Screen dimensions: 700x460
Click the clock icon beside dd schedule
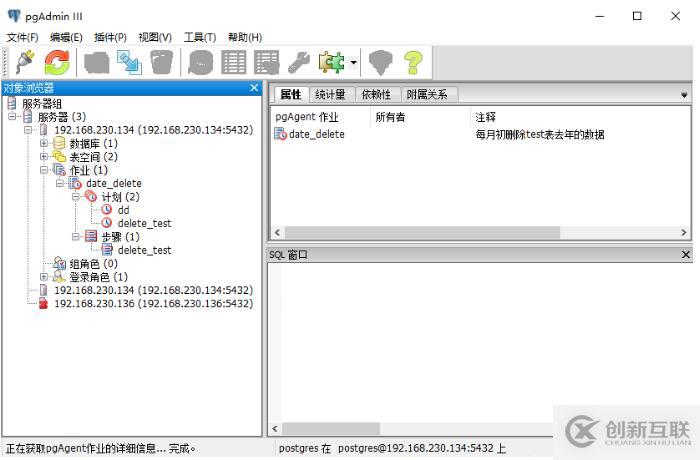(x=107, y=209)
